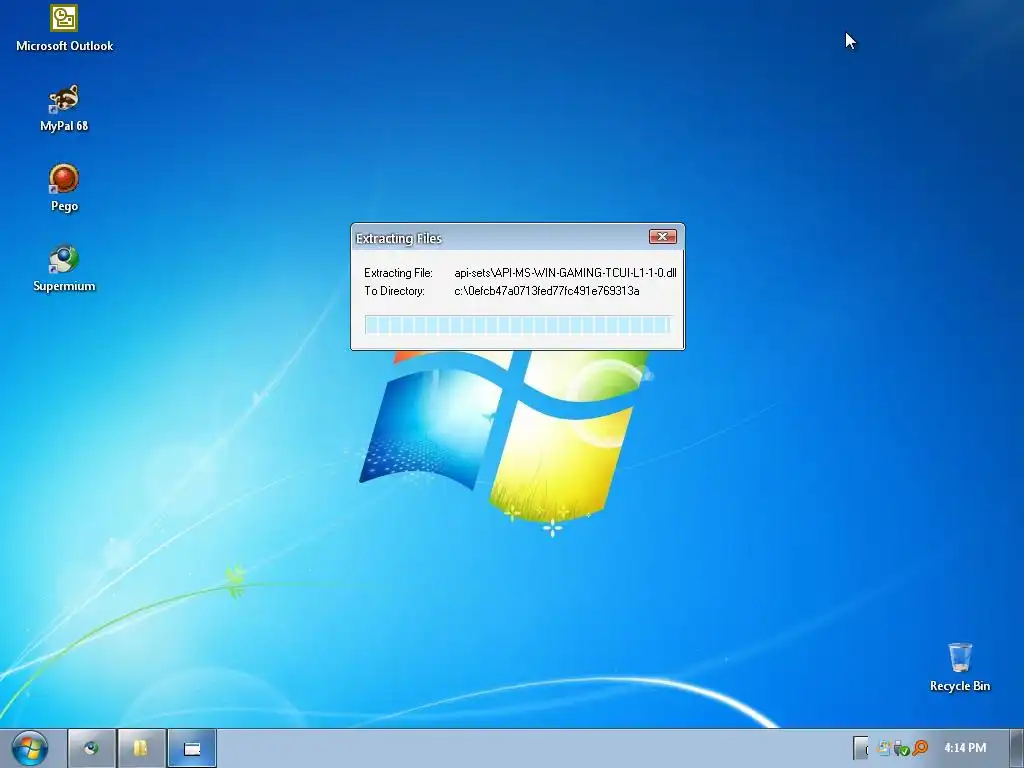Click the Windows flag tray icon
This screenshot has width=1024, height=768.
click(885, 748)
